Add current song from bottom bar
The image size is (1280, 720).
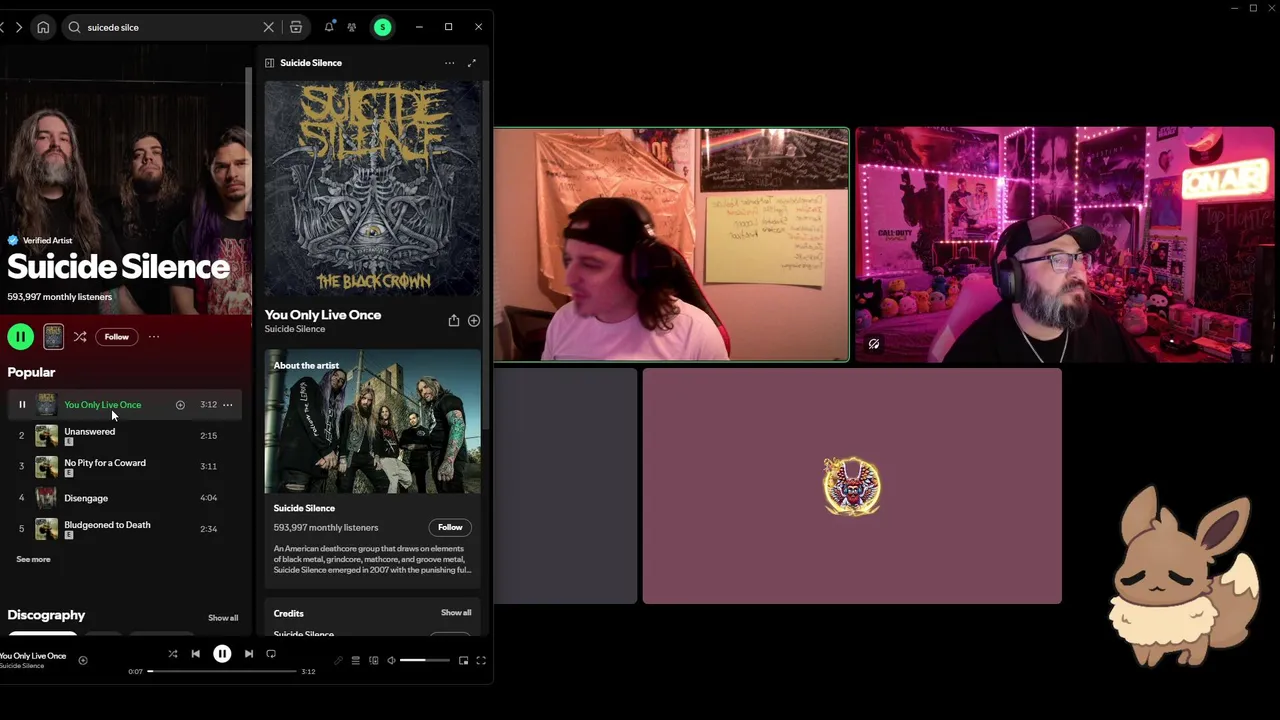point(83,660)
